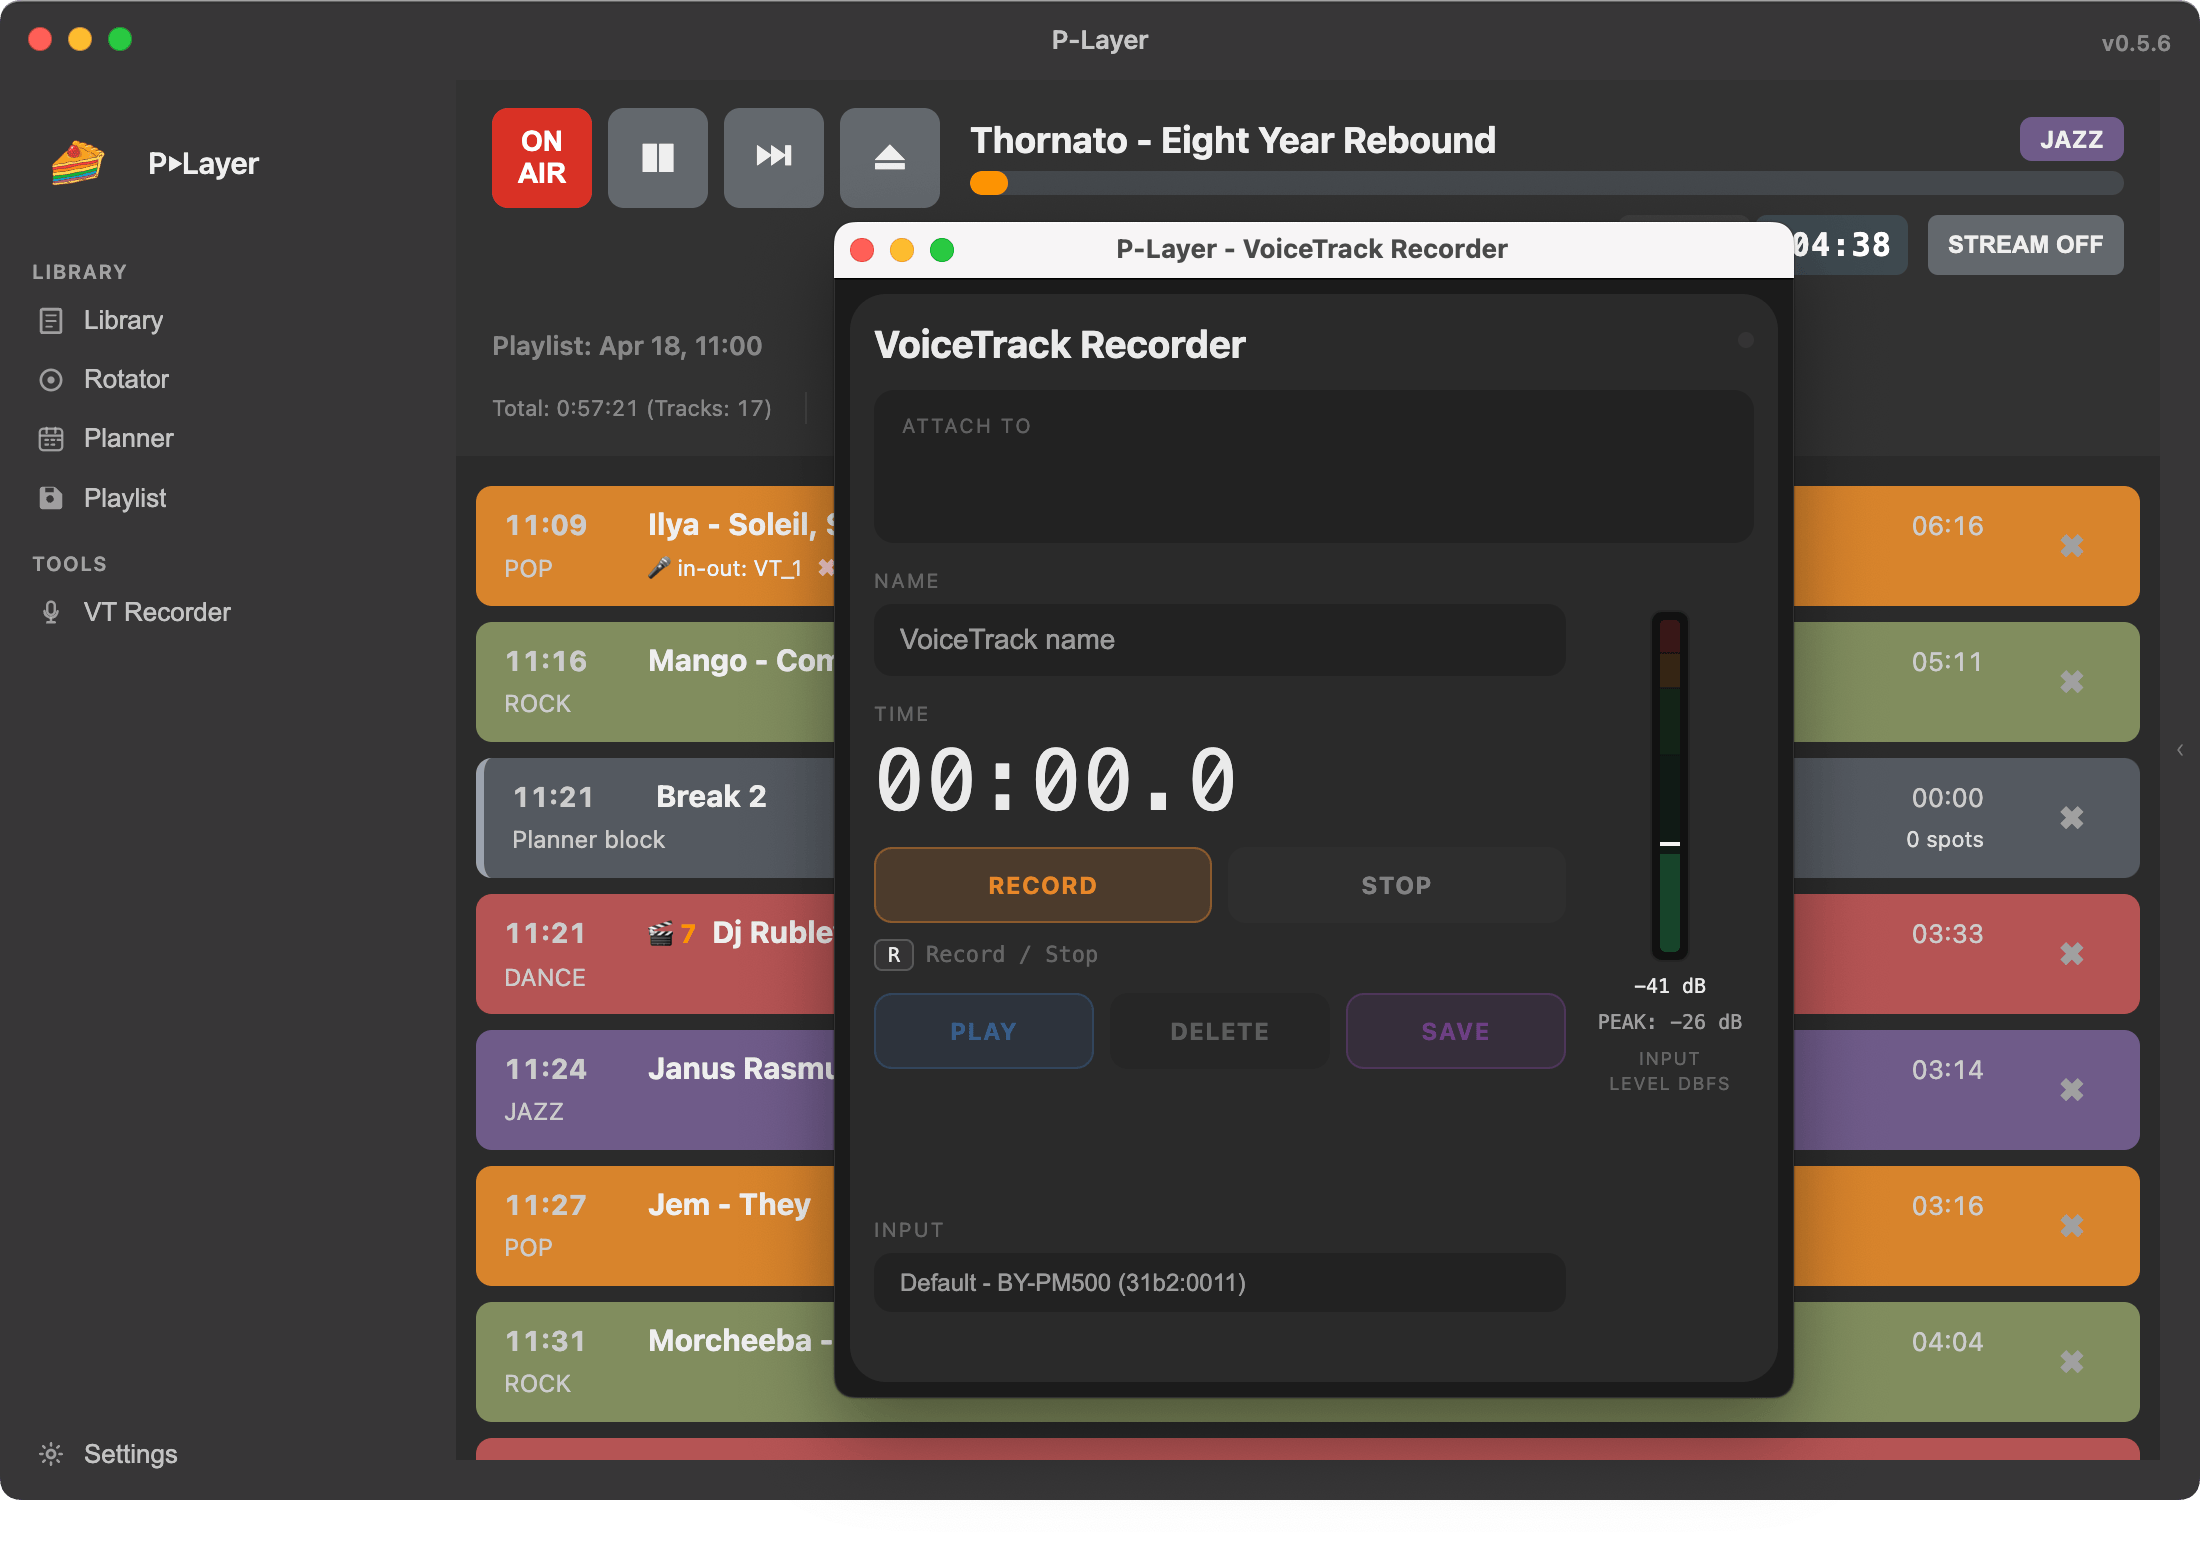
Task: Click the Planner calendar icon
Action: (51, 439)
